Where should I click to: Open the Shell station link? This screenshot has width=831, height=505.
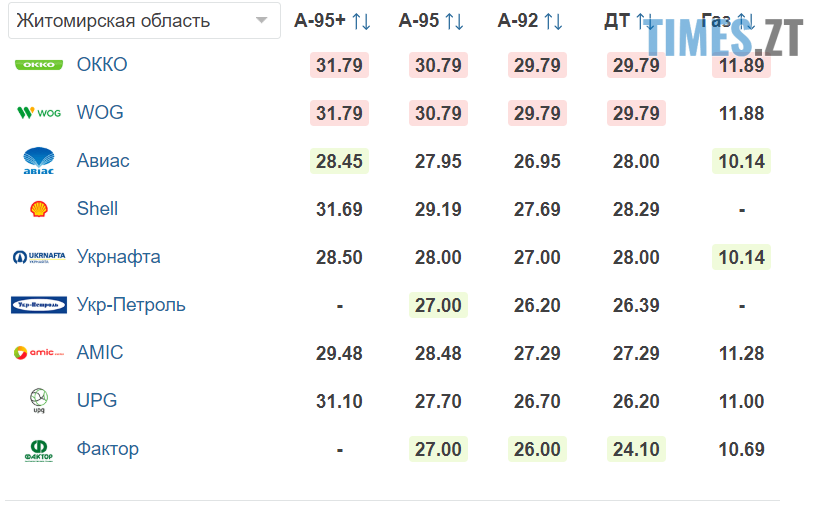[x=97, y=209]
